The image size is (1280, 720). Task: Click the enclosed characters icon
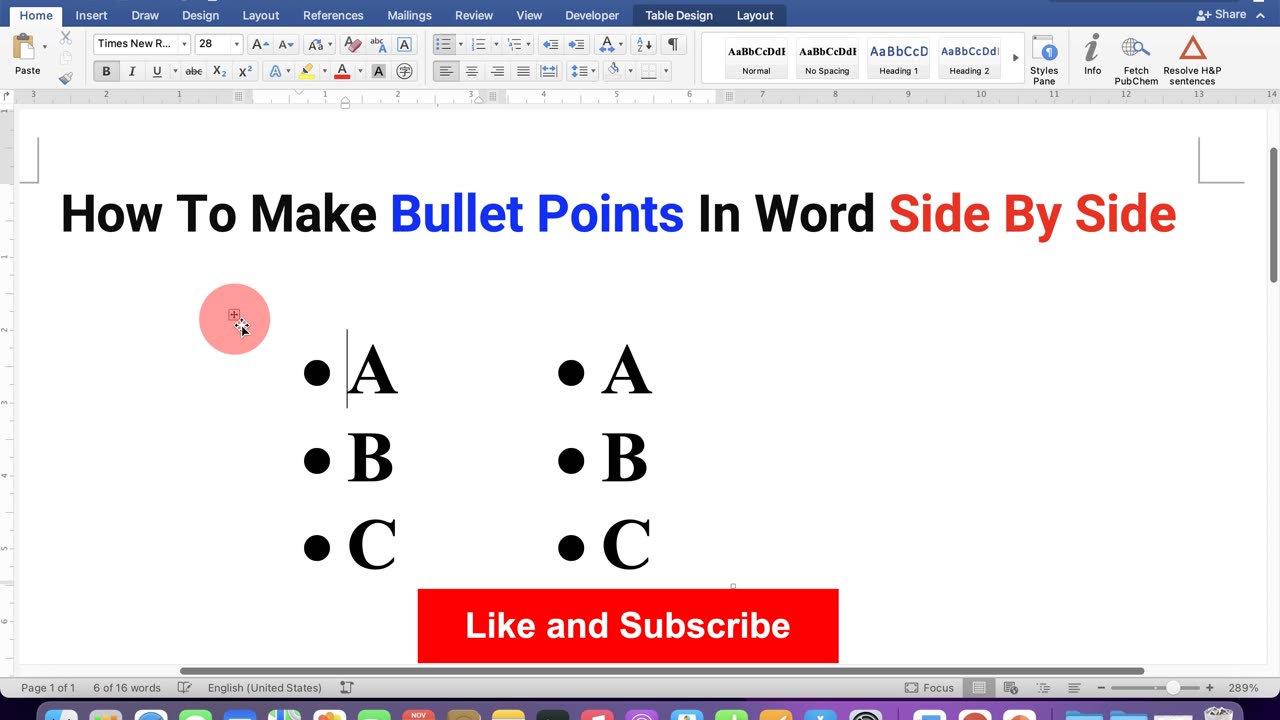pyautogui.click(x=404, y=71)
